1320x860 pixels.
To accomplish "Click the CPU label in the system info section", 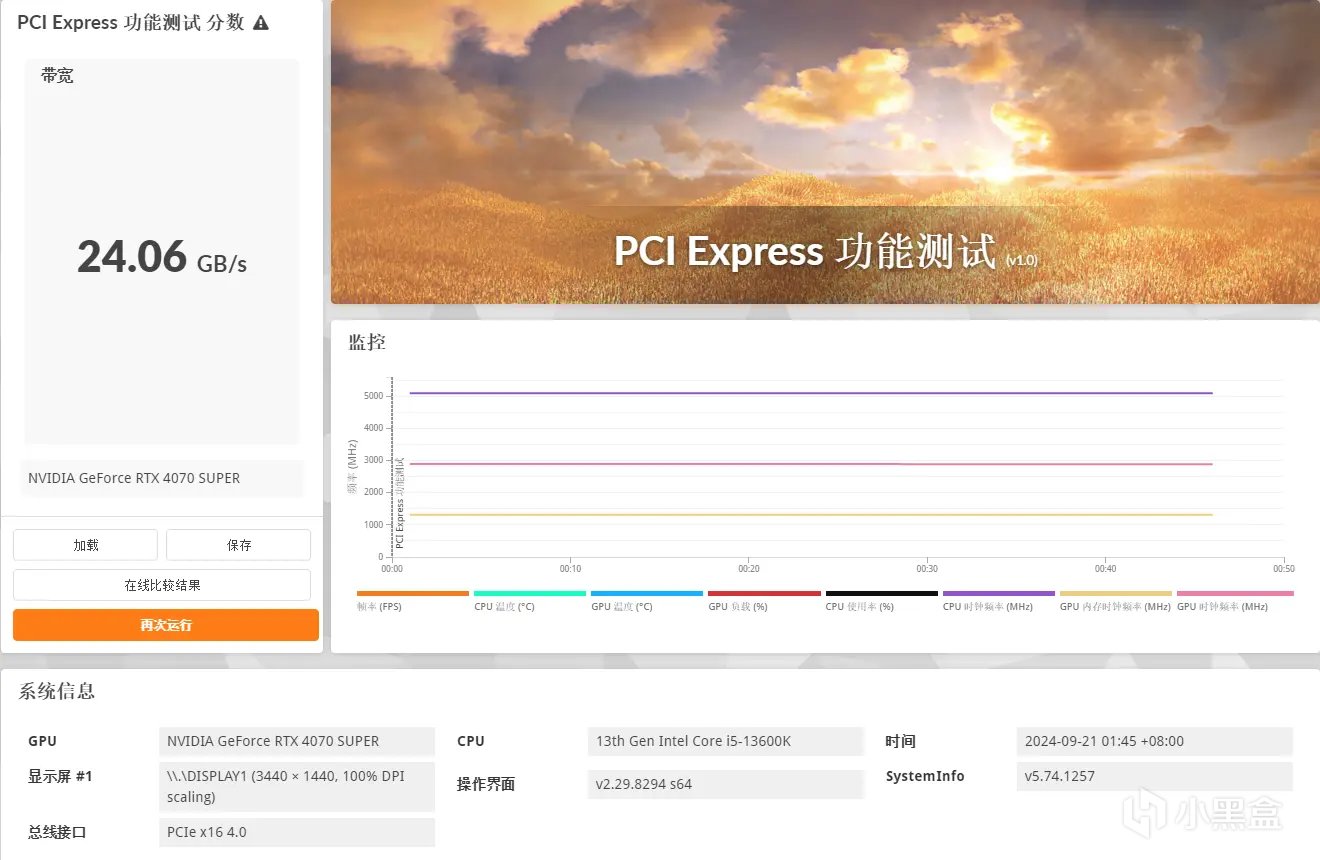I will (x=471, y=741).
